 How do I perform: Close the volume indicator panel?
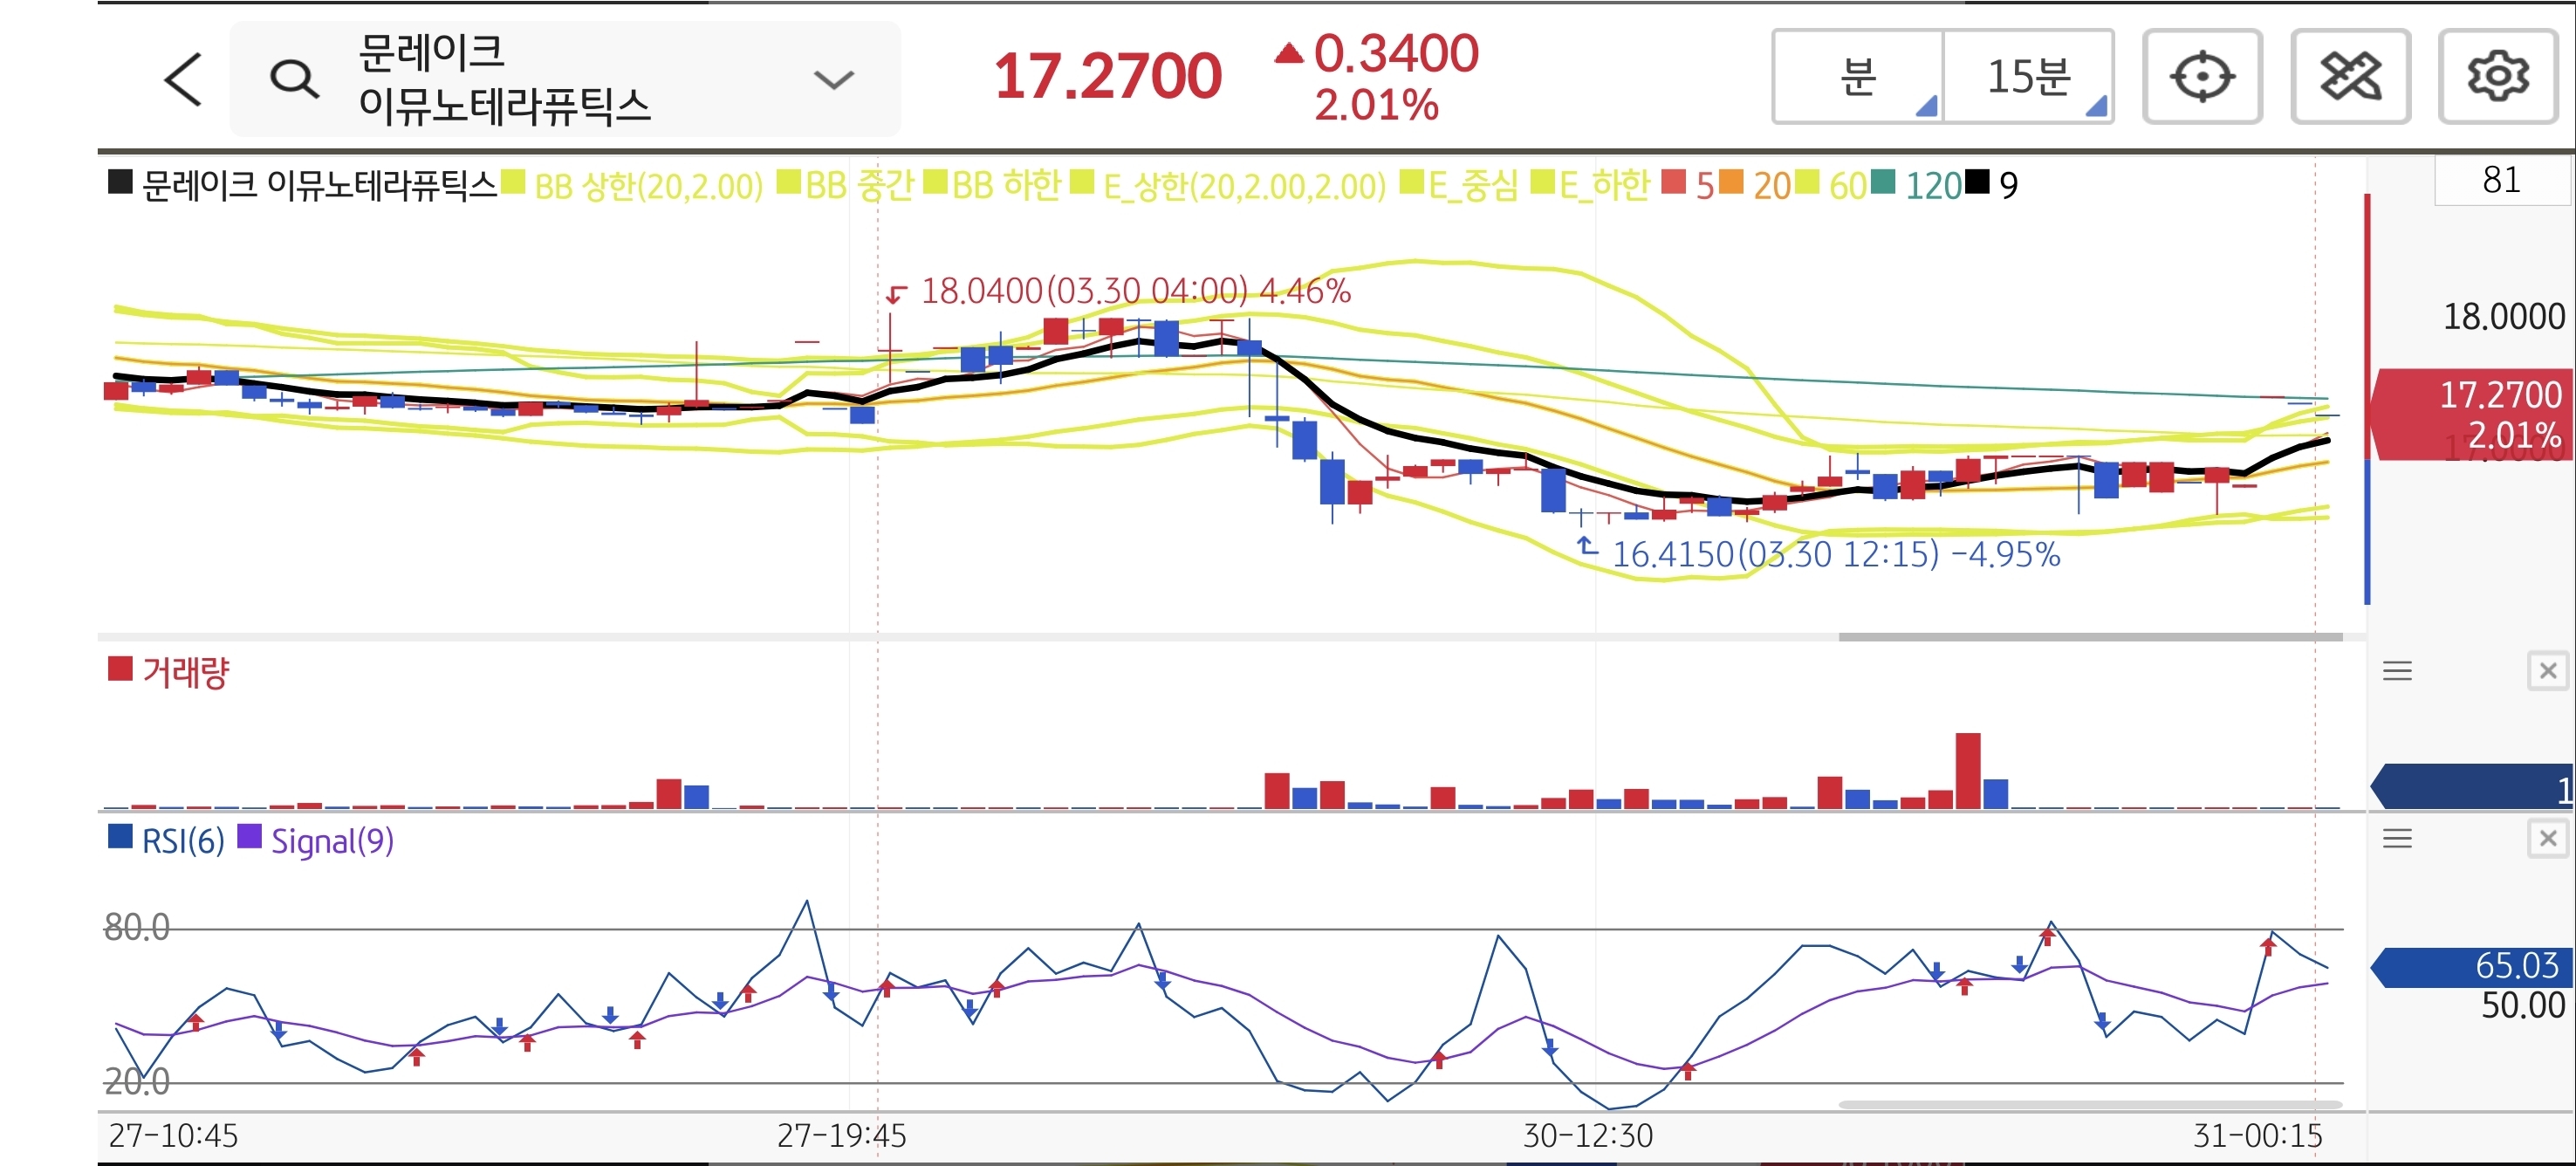(2547, 671)
